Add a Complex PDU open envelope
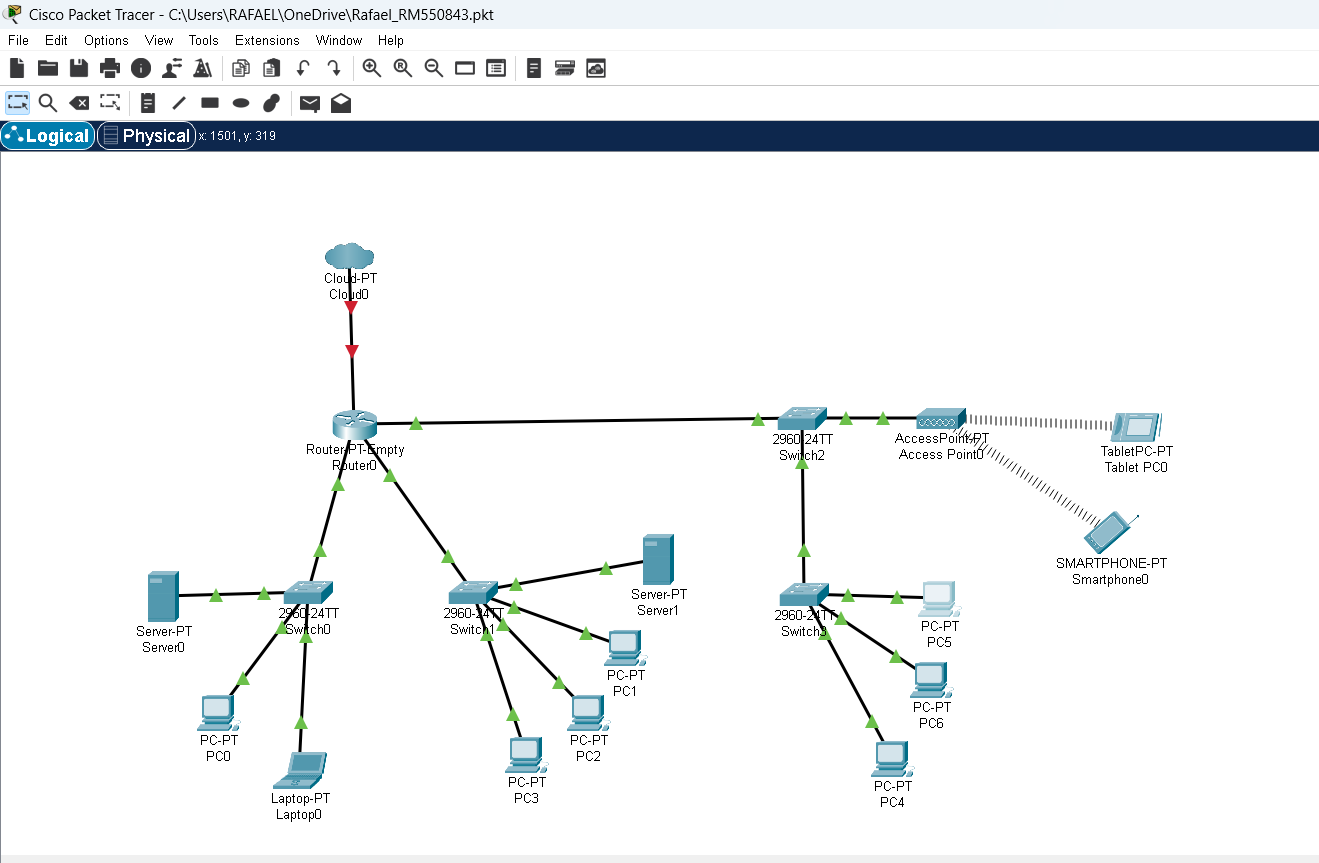Viewport: 1319px width, 863px height. point(341,103)
